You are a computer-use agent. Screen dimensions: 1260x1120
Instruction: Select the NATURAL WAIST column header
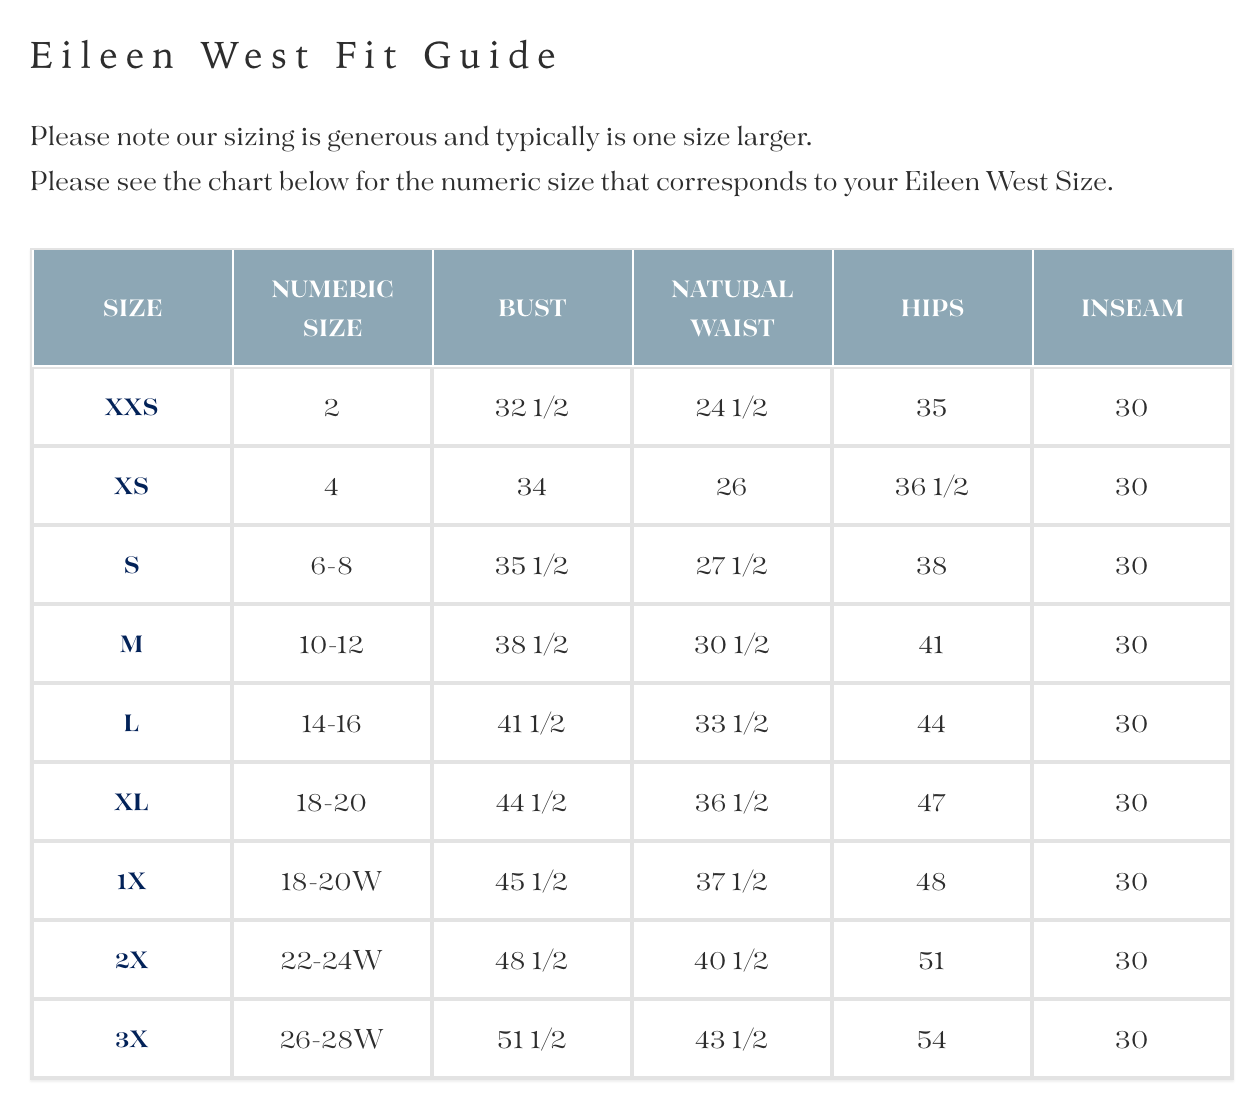[x=732, y=308]
